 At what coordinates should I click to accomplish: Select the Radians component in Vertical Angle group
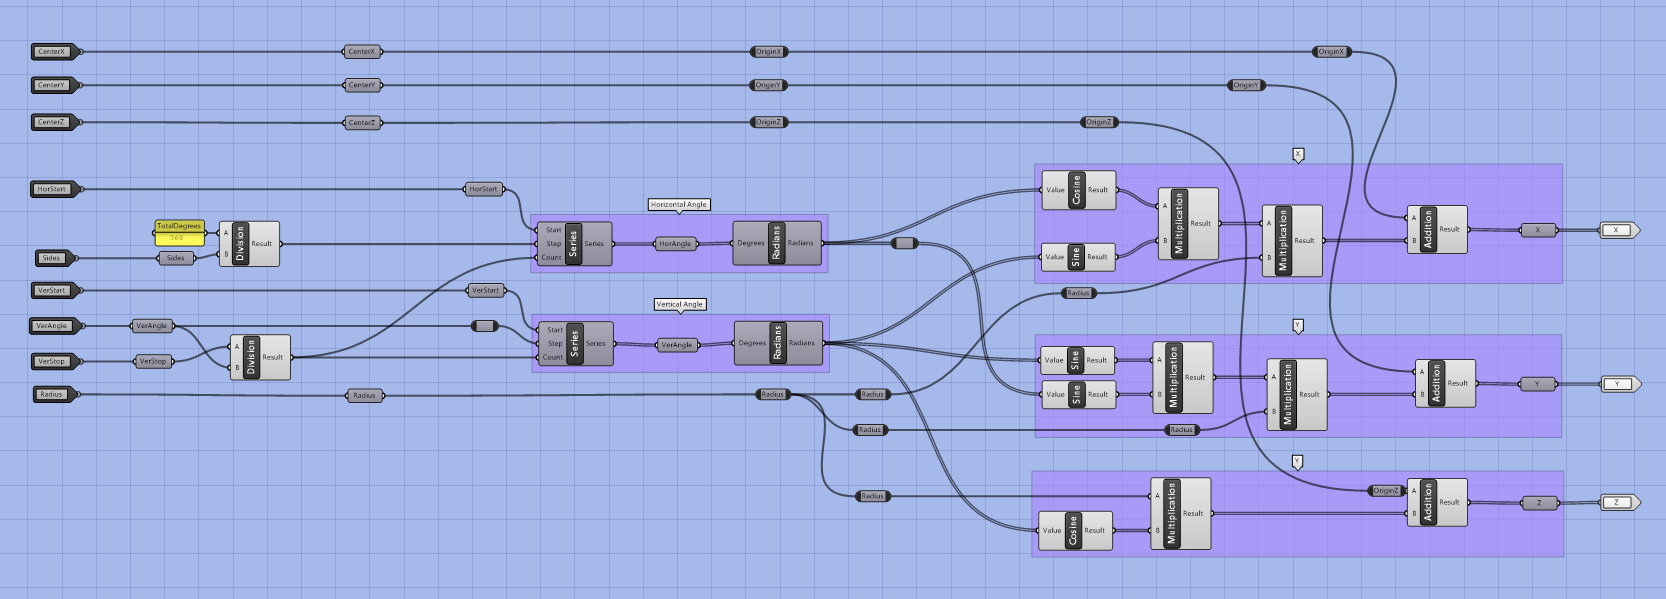[778, 343]
